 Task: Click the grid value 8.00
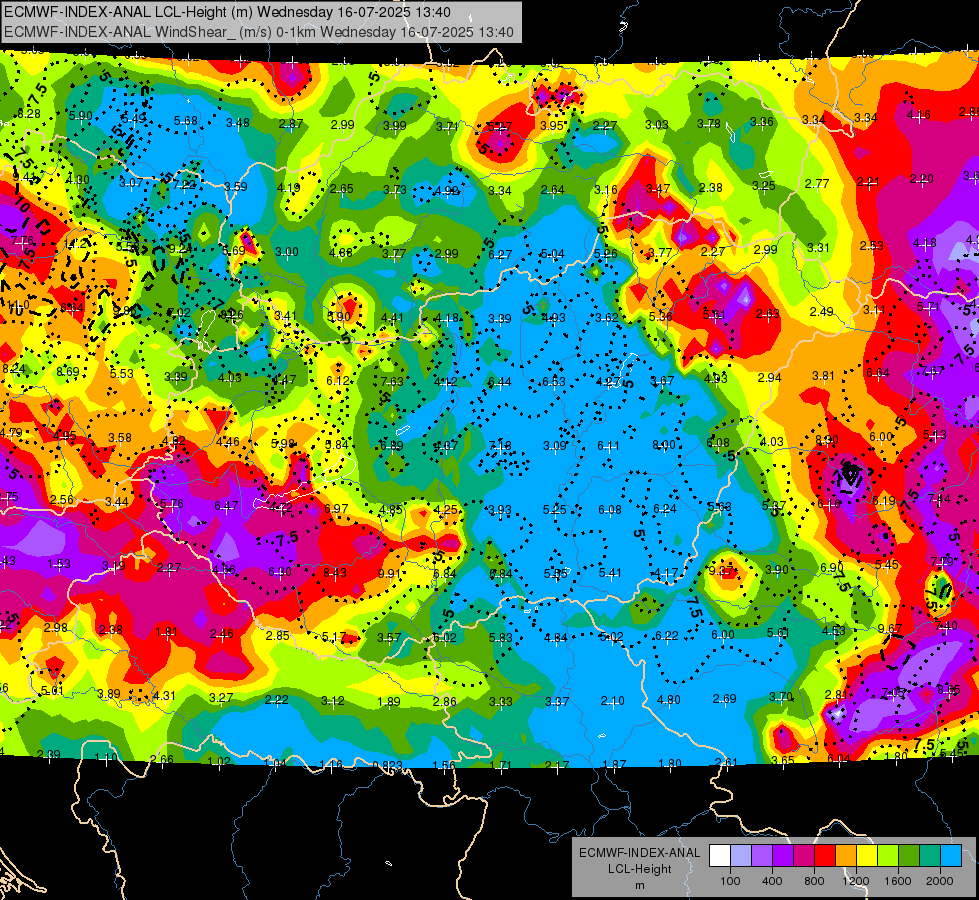[x=664, y=445]
